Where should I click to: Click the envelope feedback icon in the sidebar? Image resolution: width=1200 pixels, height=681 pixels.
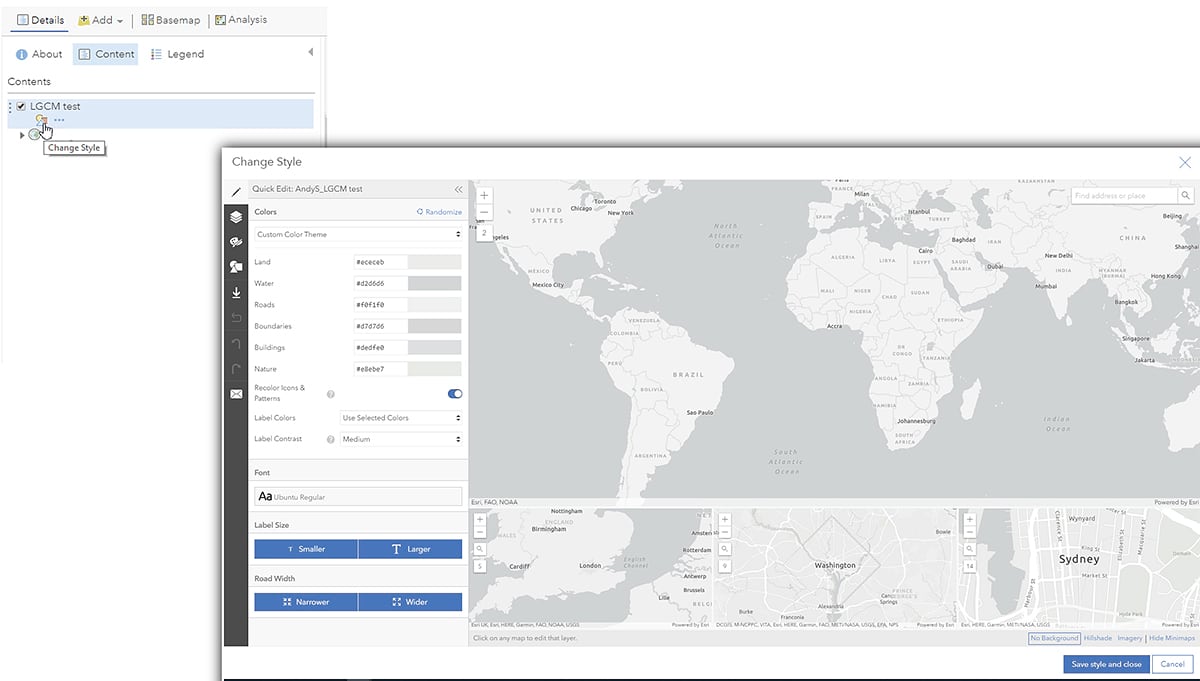(x=236, y=394)
